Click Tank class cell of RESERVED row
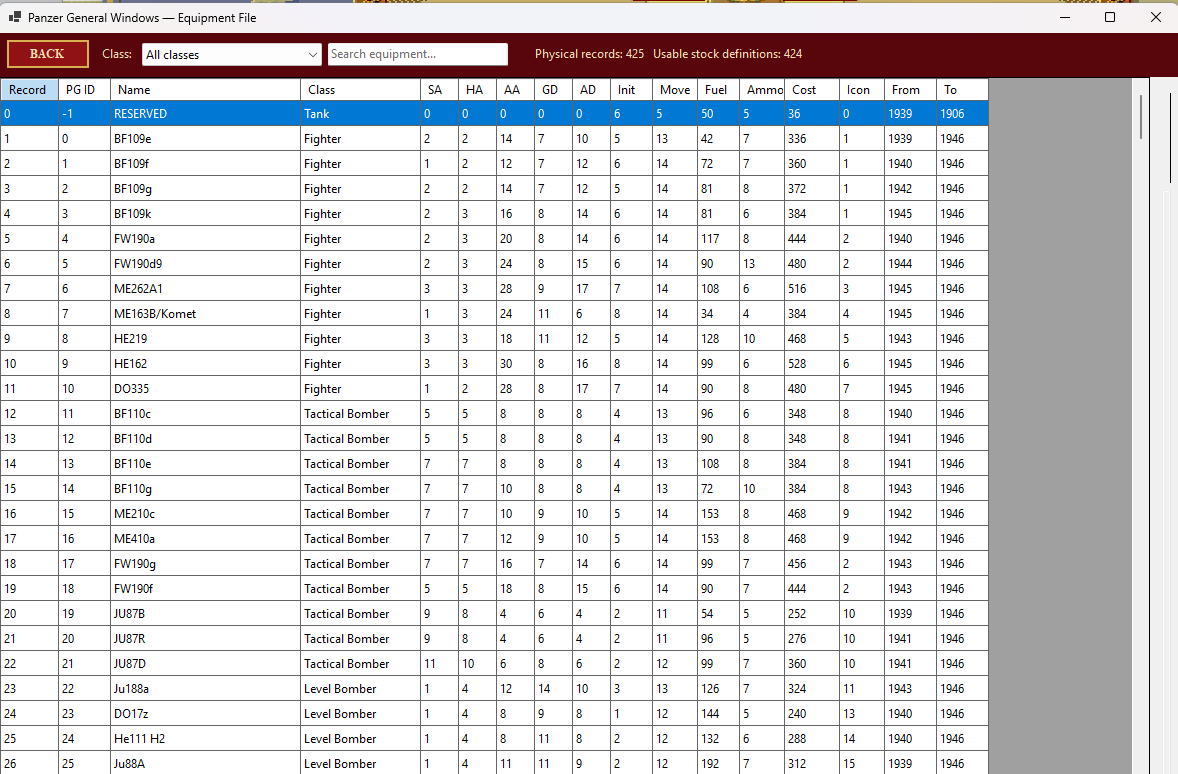 tap(361, 113)
